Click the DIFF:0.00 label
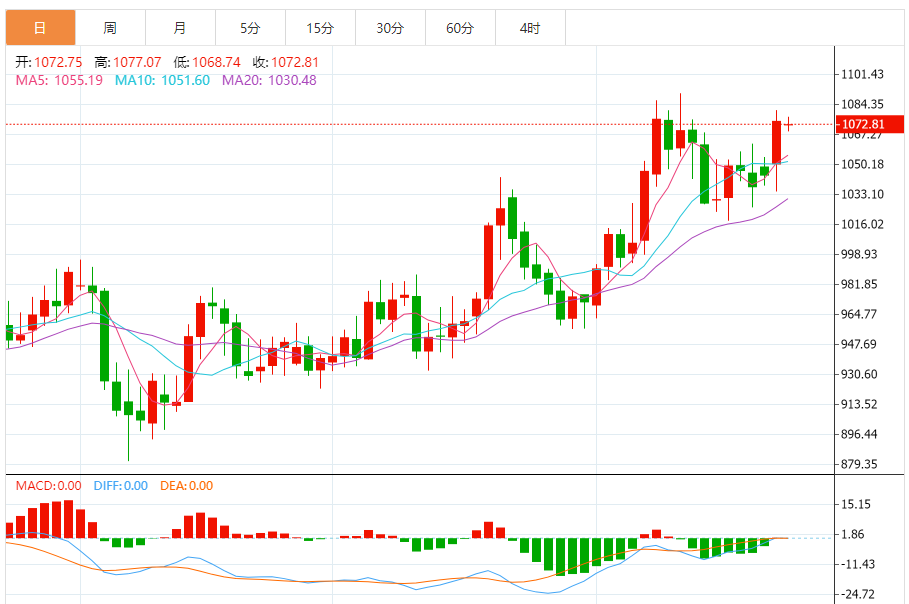This screenshot has height=604, width=909. (121, 486)
